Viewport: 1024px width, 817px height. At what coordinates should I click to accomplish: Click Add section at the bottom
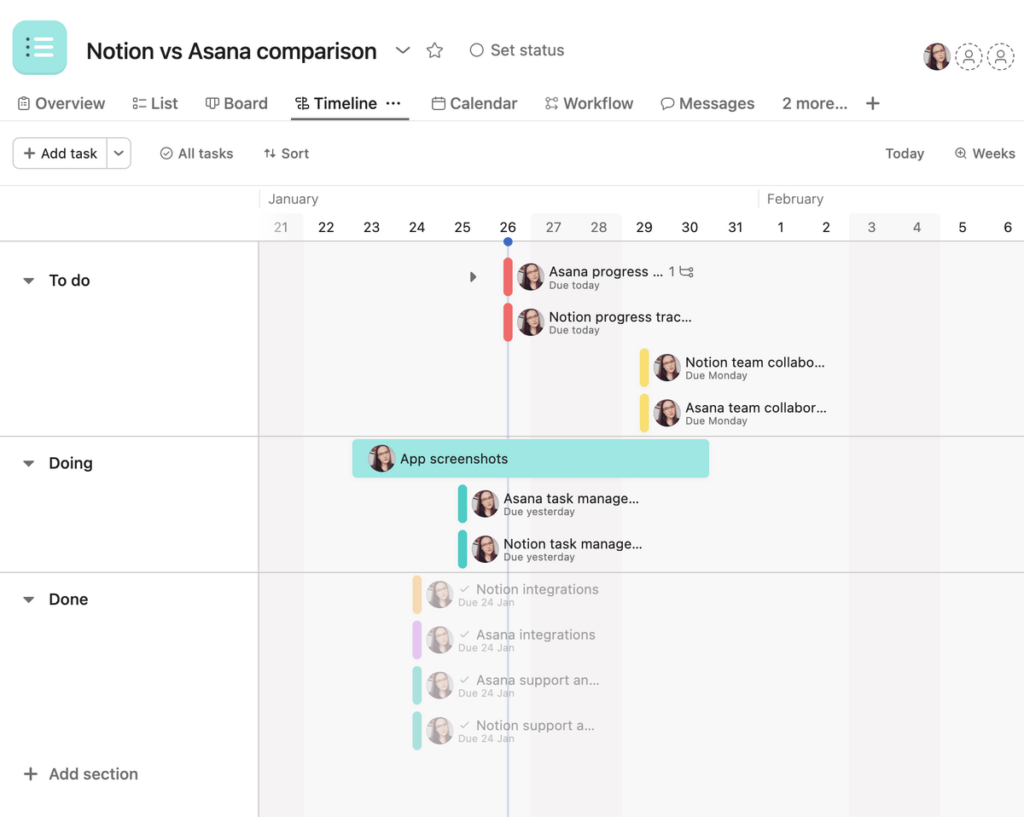(80, 773)
